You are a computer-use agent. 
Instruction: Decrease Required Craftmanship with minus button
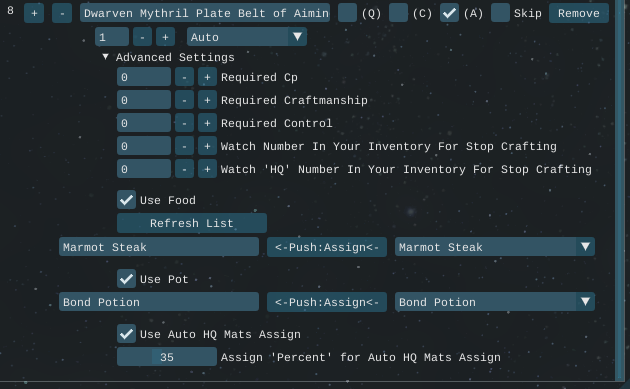[184, 100]
